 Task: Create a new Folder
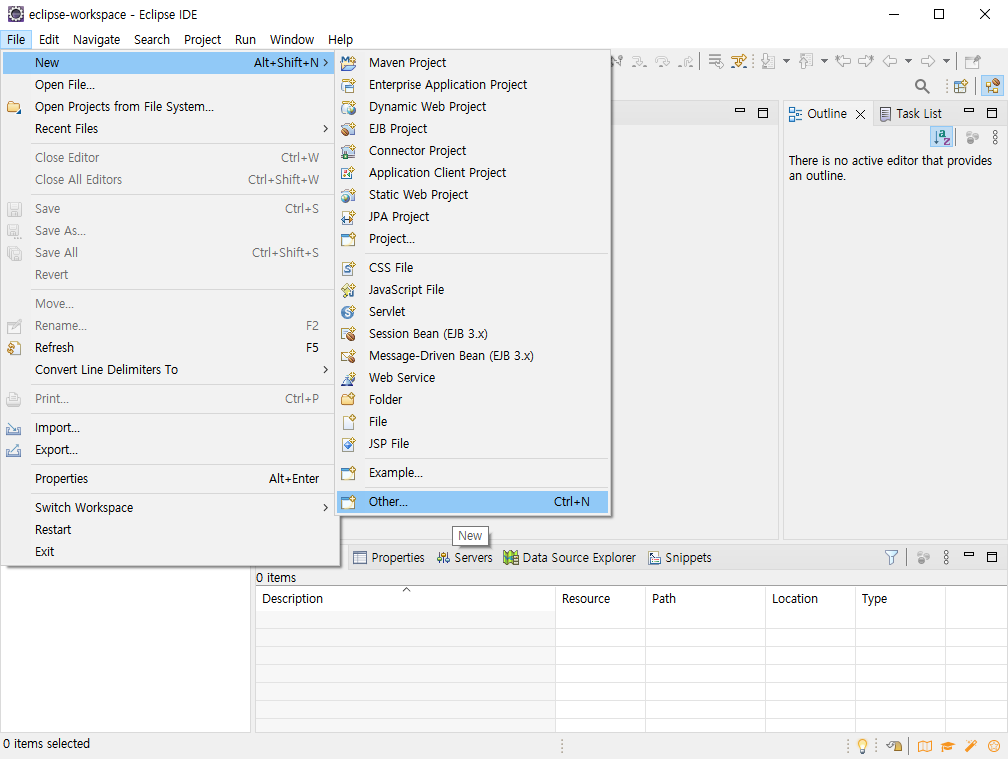472,400
